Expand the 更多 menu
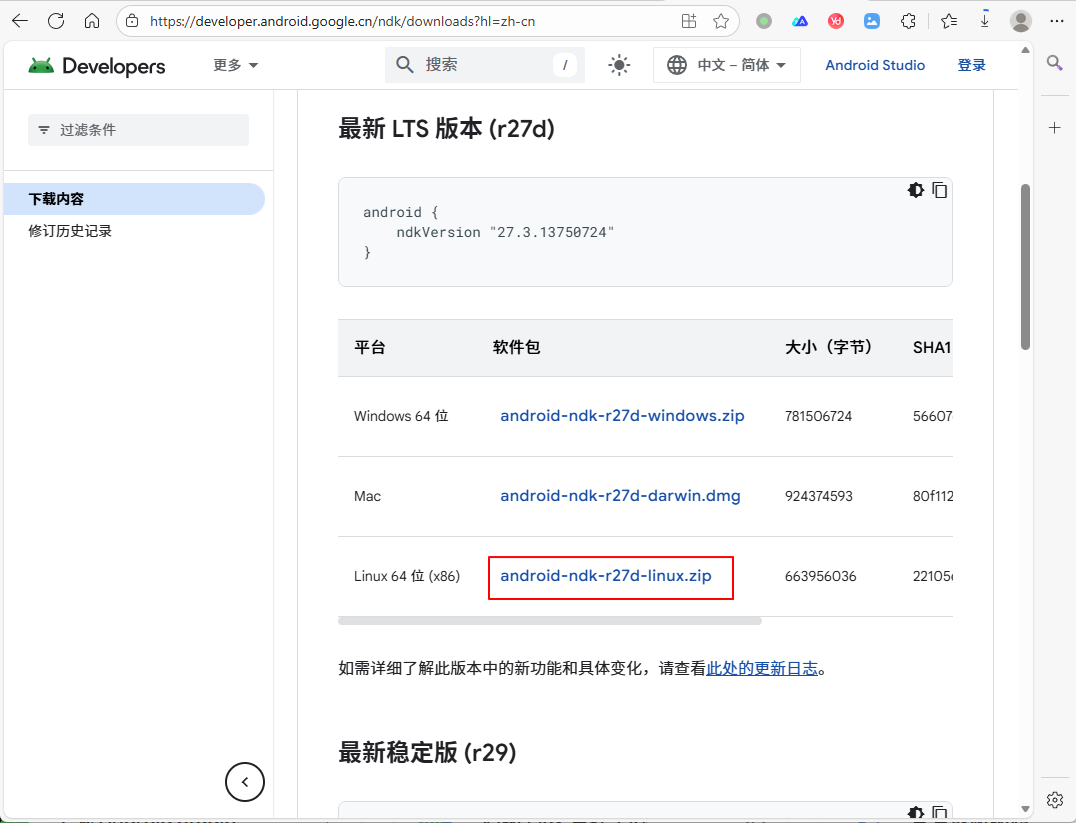 click(x=235, y=65)
